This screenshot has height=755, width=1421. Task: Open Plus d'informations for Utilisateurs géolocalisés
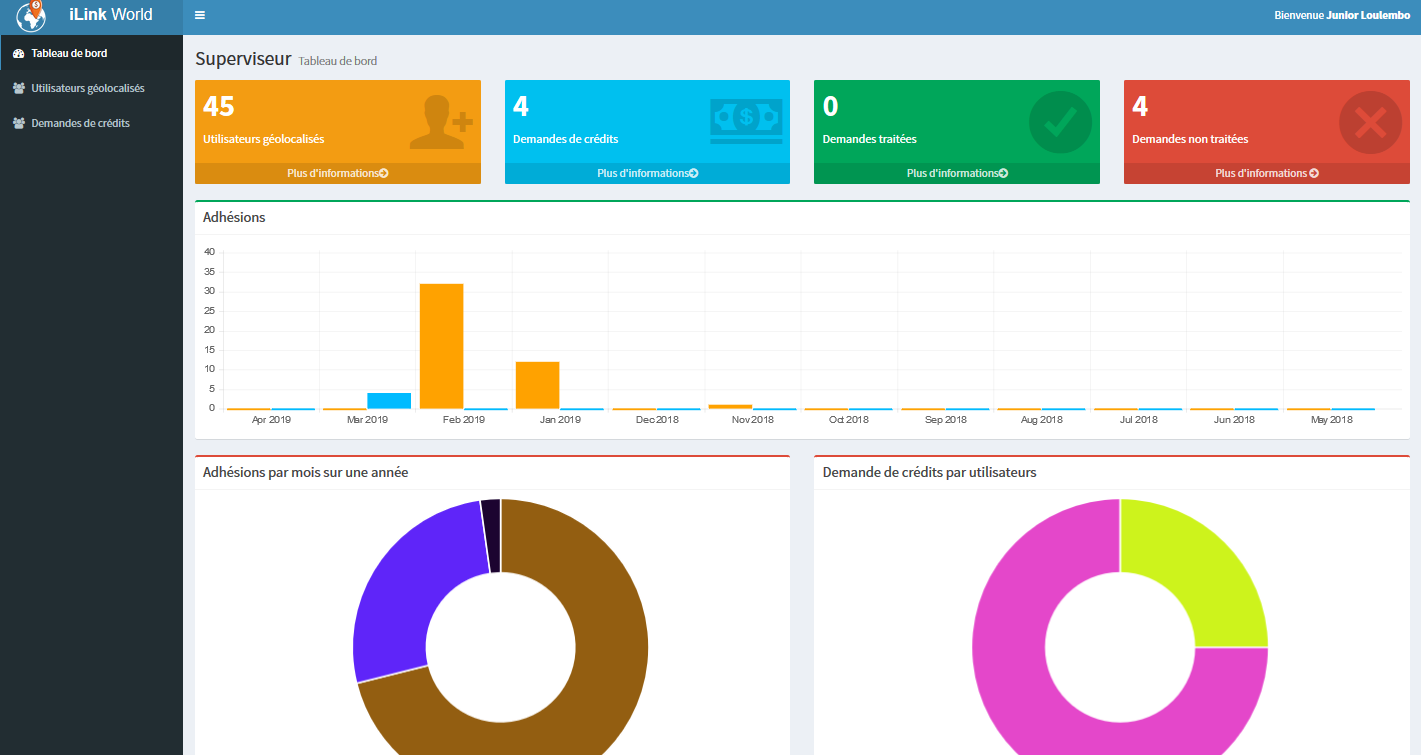337,173
